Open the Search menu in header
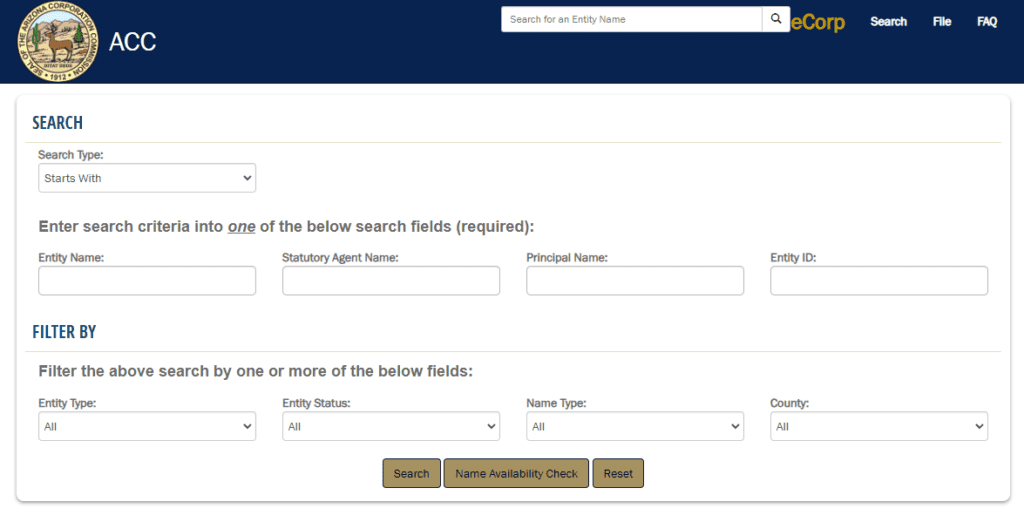This screenshot has width=1024, height=515. click(x=888, y=22)
